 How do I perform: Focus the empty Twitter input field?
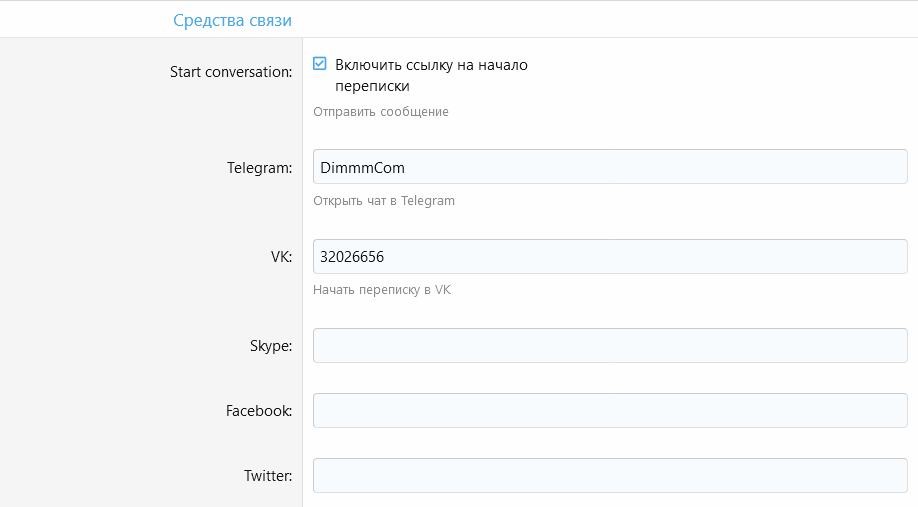(x=610, y=476)
